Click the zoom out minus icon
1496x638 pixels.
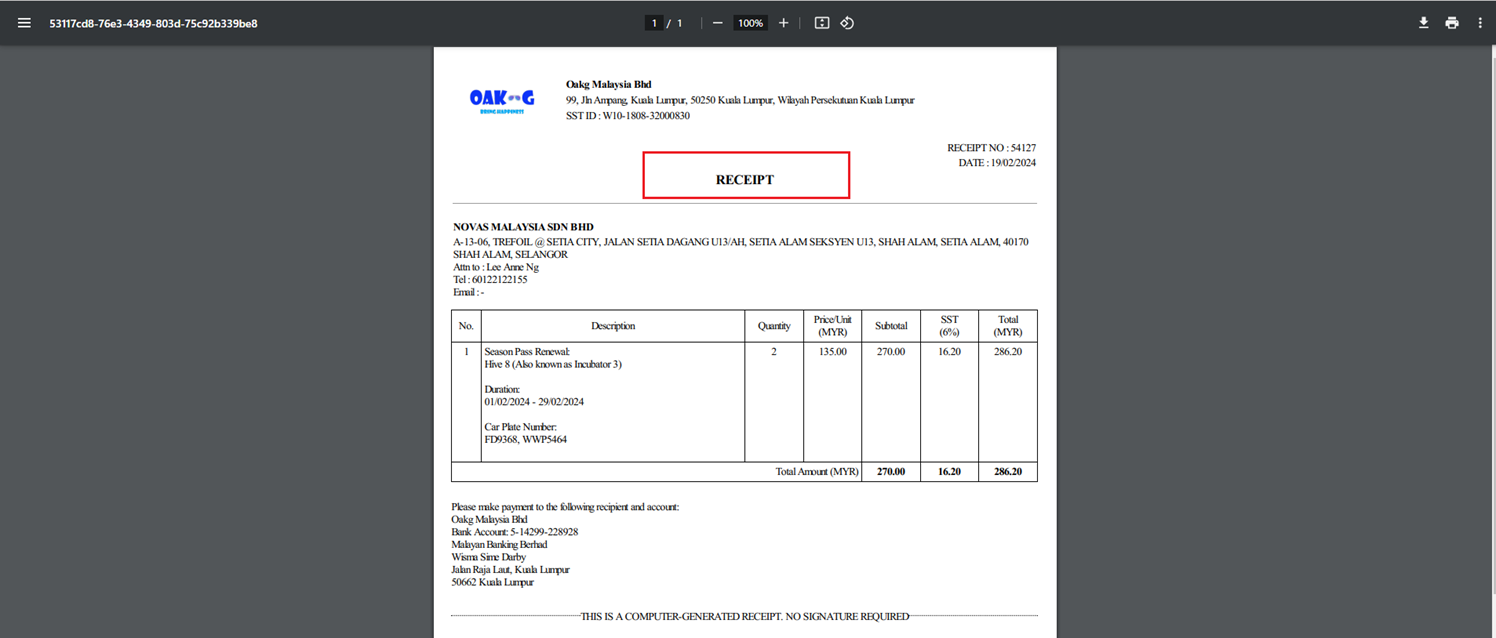tap(717, 23)
